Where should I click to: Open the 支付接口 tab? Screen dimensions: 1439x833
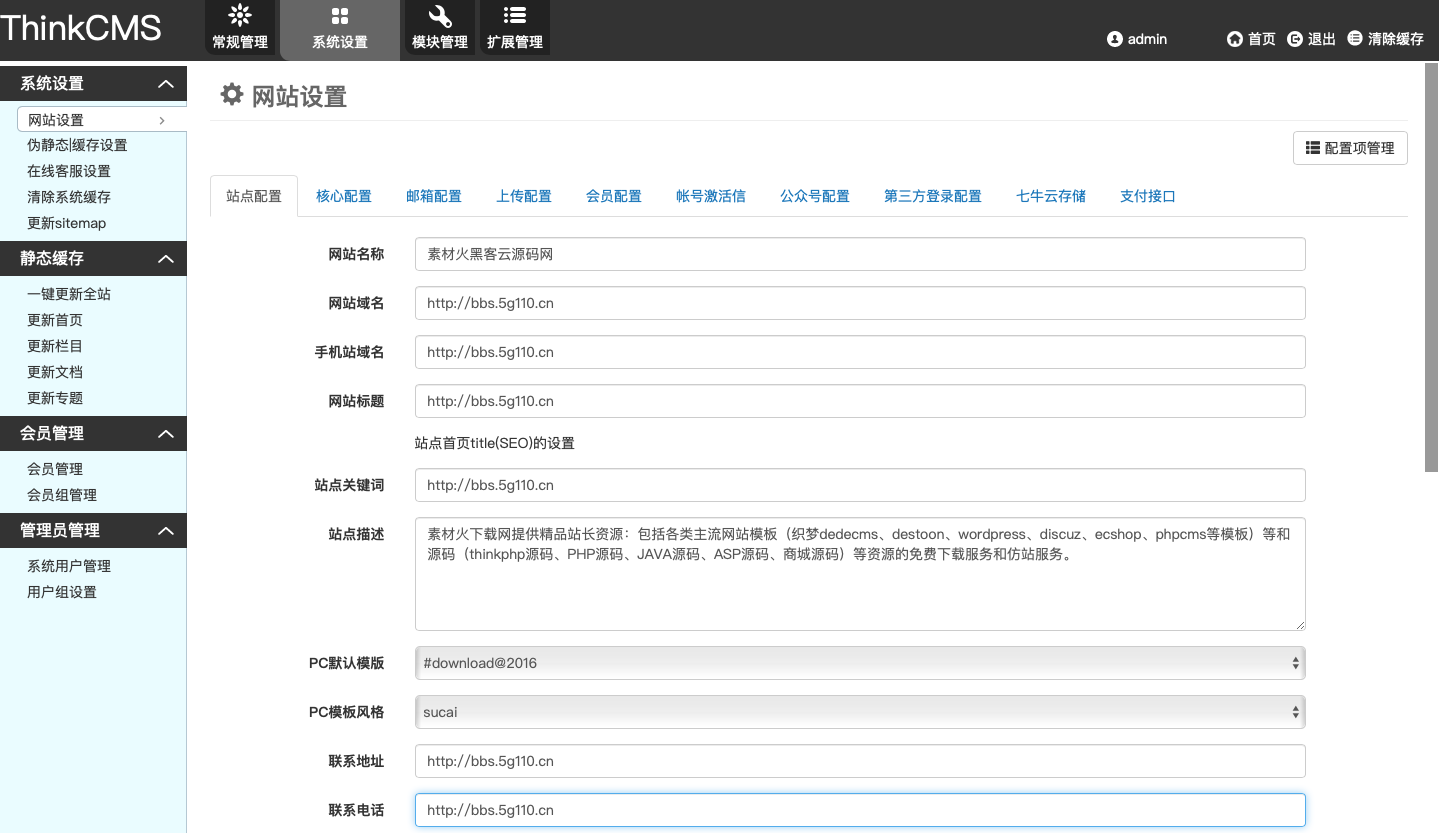1147,196
